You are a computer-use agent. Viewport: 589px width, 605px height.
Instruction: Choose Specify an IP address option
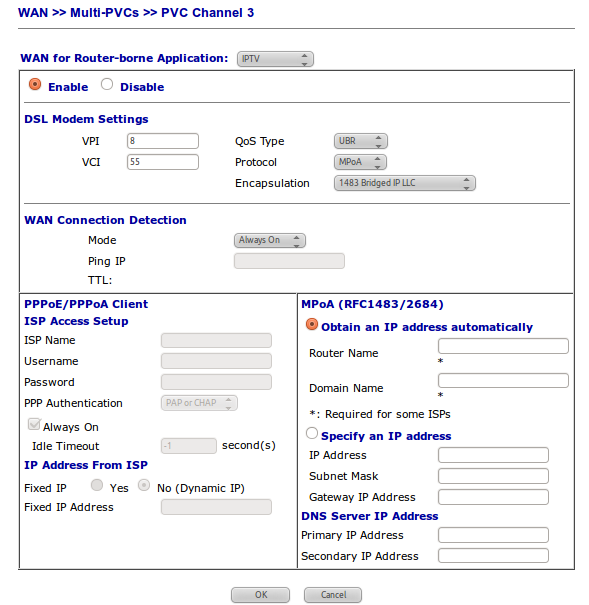click(x=312, y=433)
